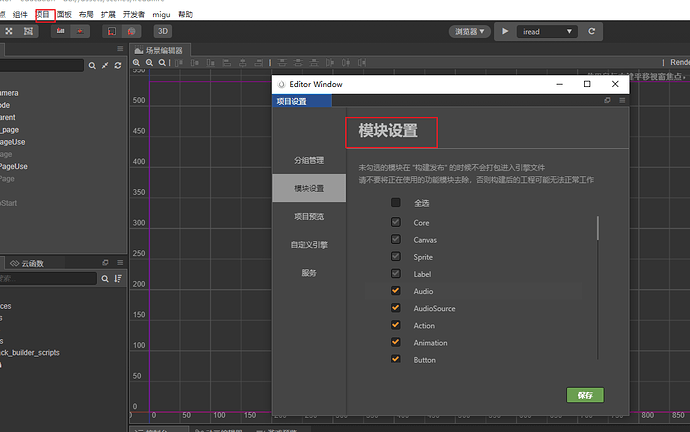Toggle the Label module checkbox
The image size is (690, 432).
tap(396, 273)
